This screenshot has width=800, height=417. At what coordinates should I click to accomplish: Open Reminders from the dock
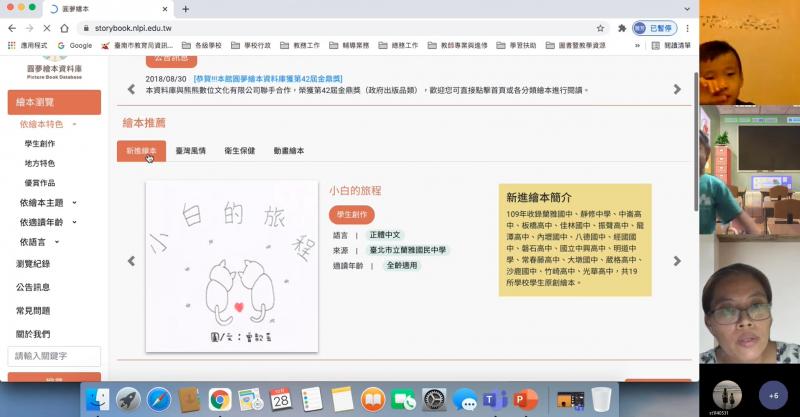pos(311,399)
